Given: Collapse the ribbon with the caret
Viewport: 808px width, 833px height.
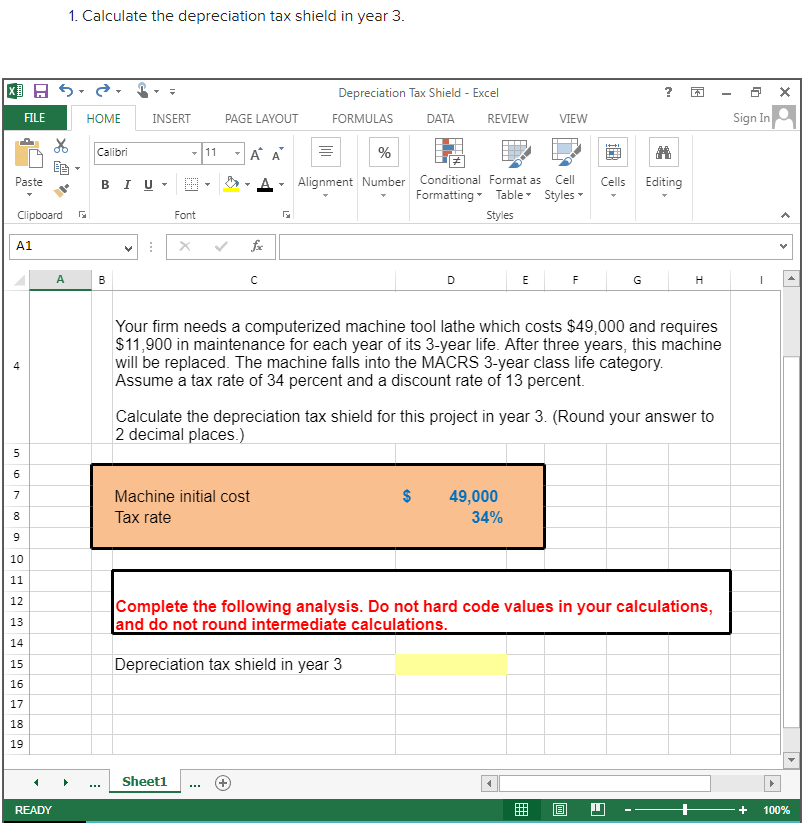Looking at the screenshot, I should point(786,215).
